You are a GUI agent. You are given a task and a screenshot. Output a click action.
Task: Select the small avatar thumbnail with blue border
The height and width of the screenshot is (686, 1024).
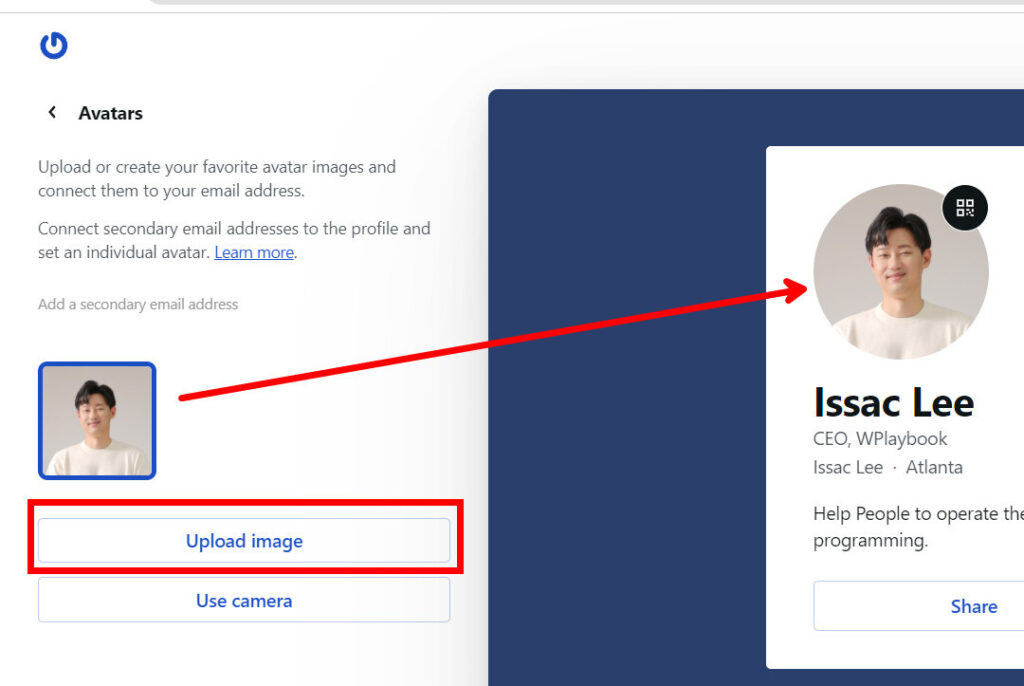pos(97,420)
